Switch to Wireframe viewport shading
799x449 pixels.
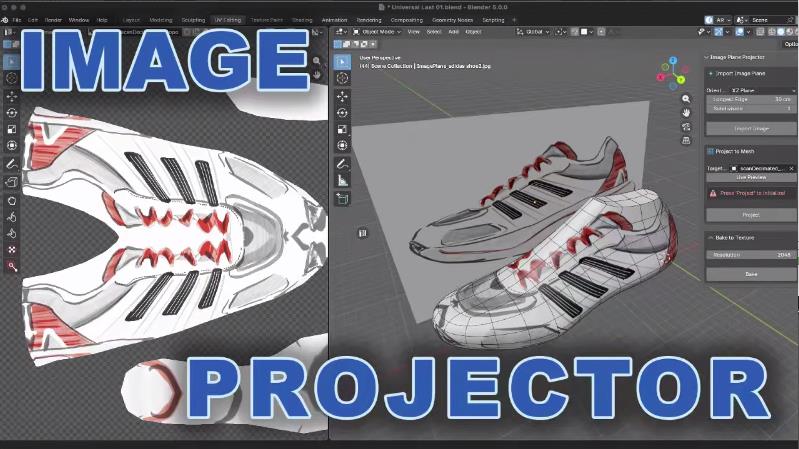click(773, 32)
